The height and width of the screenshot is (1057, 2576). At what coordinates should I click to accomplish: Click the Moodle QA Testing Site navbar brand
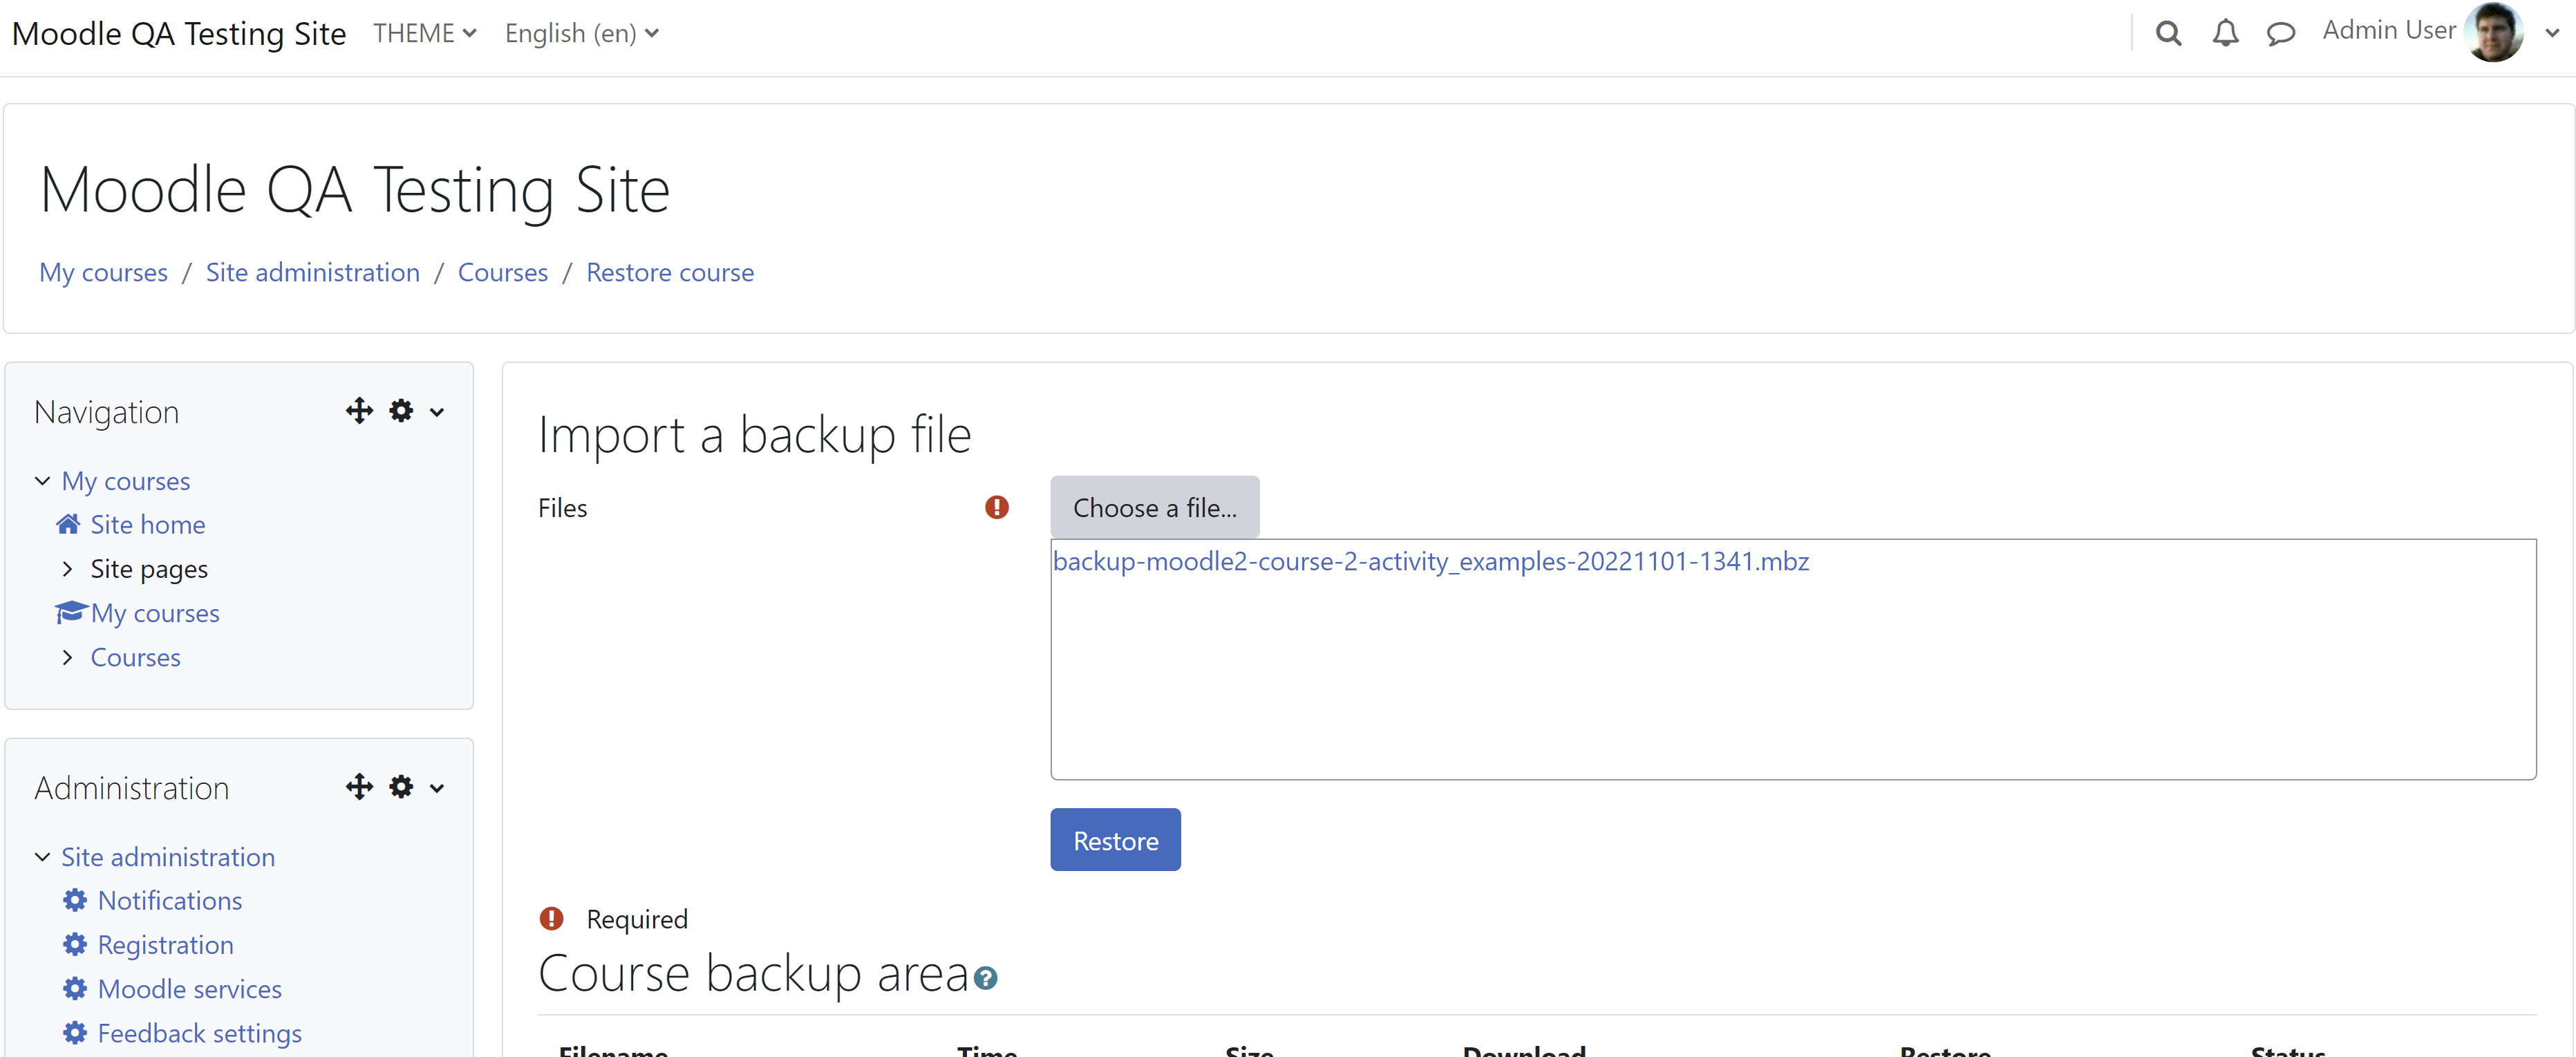tap(179, 33)
